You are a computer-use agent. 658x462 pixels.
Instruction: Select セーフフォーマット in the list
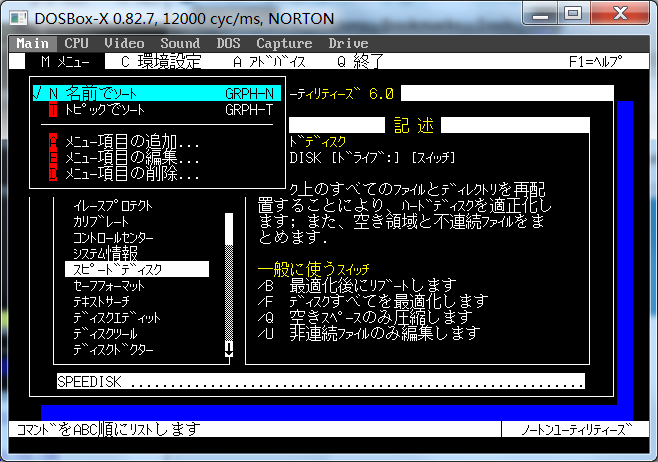pos(109,285)
